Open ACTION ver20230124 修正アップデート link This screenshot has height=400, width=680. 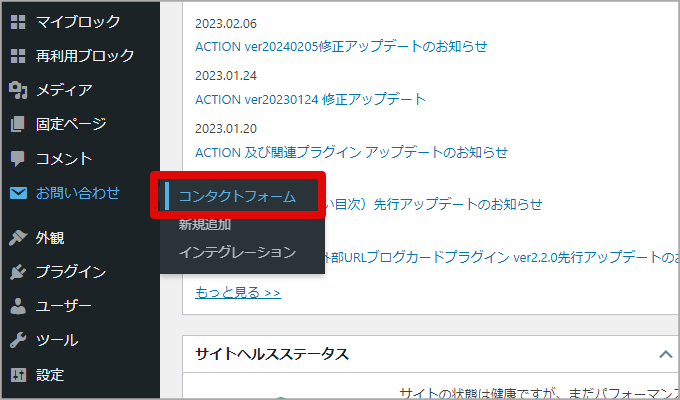[x=311, y=99]
